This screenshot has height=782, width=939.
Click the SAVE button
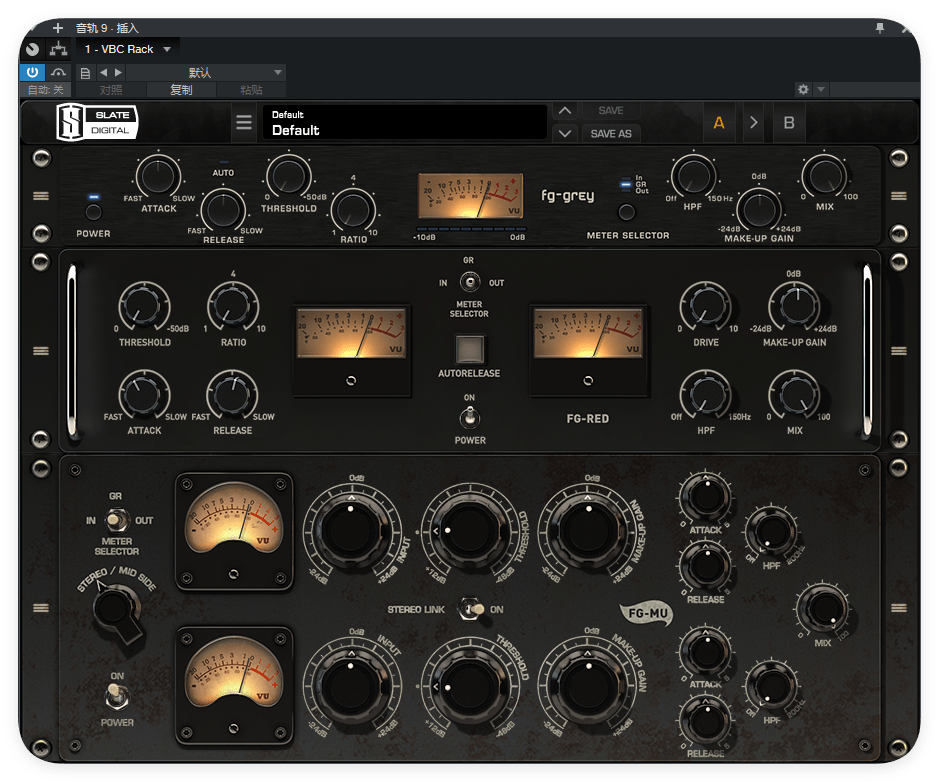click(611, 110)
